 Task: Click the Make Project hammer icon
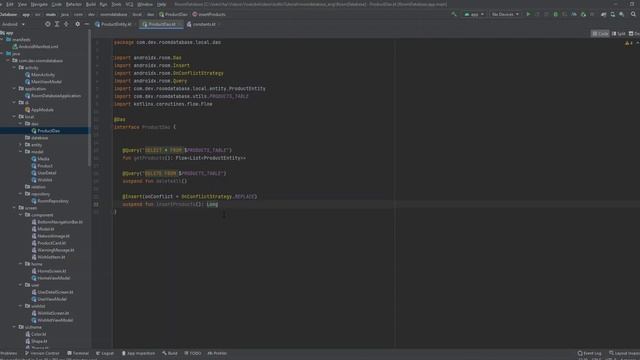tap(454, 14)
